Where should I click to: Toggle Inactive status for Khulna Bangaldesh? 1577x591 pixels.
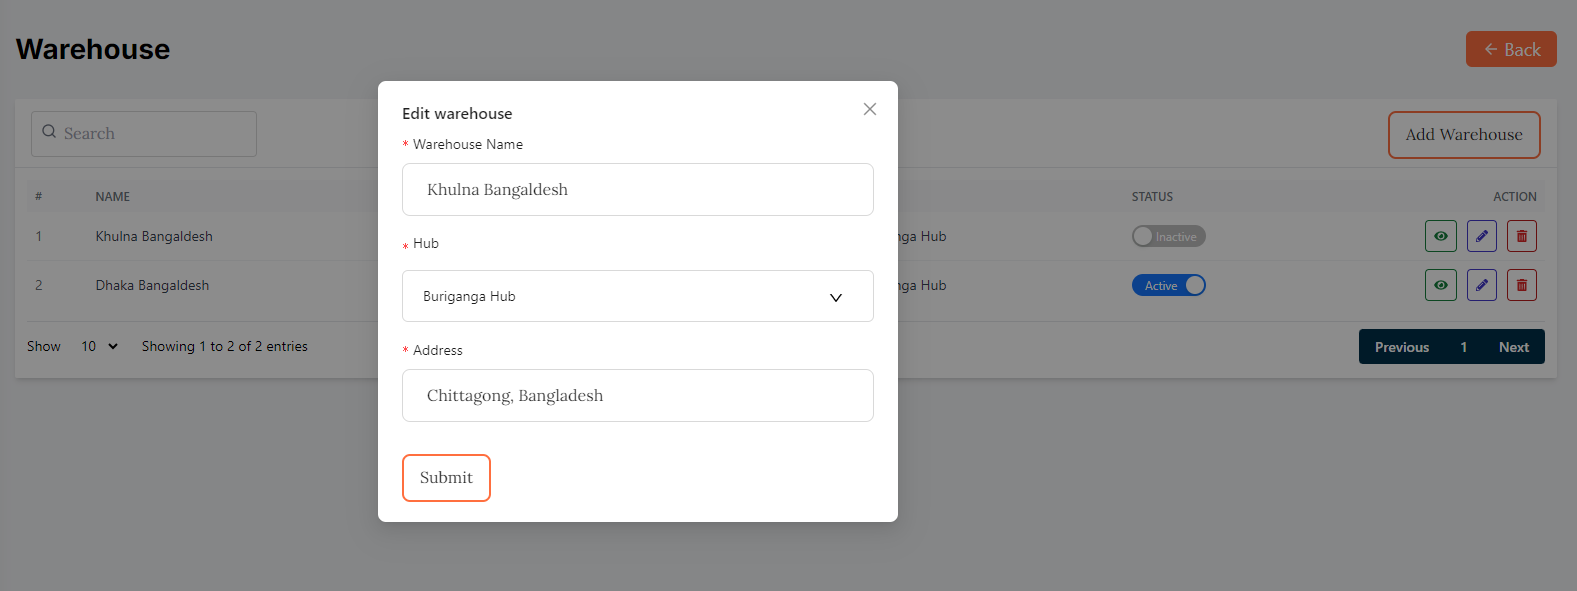click(x=1168, y=237)
